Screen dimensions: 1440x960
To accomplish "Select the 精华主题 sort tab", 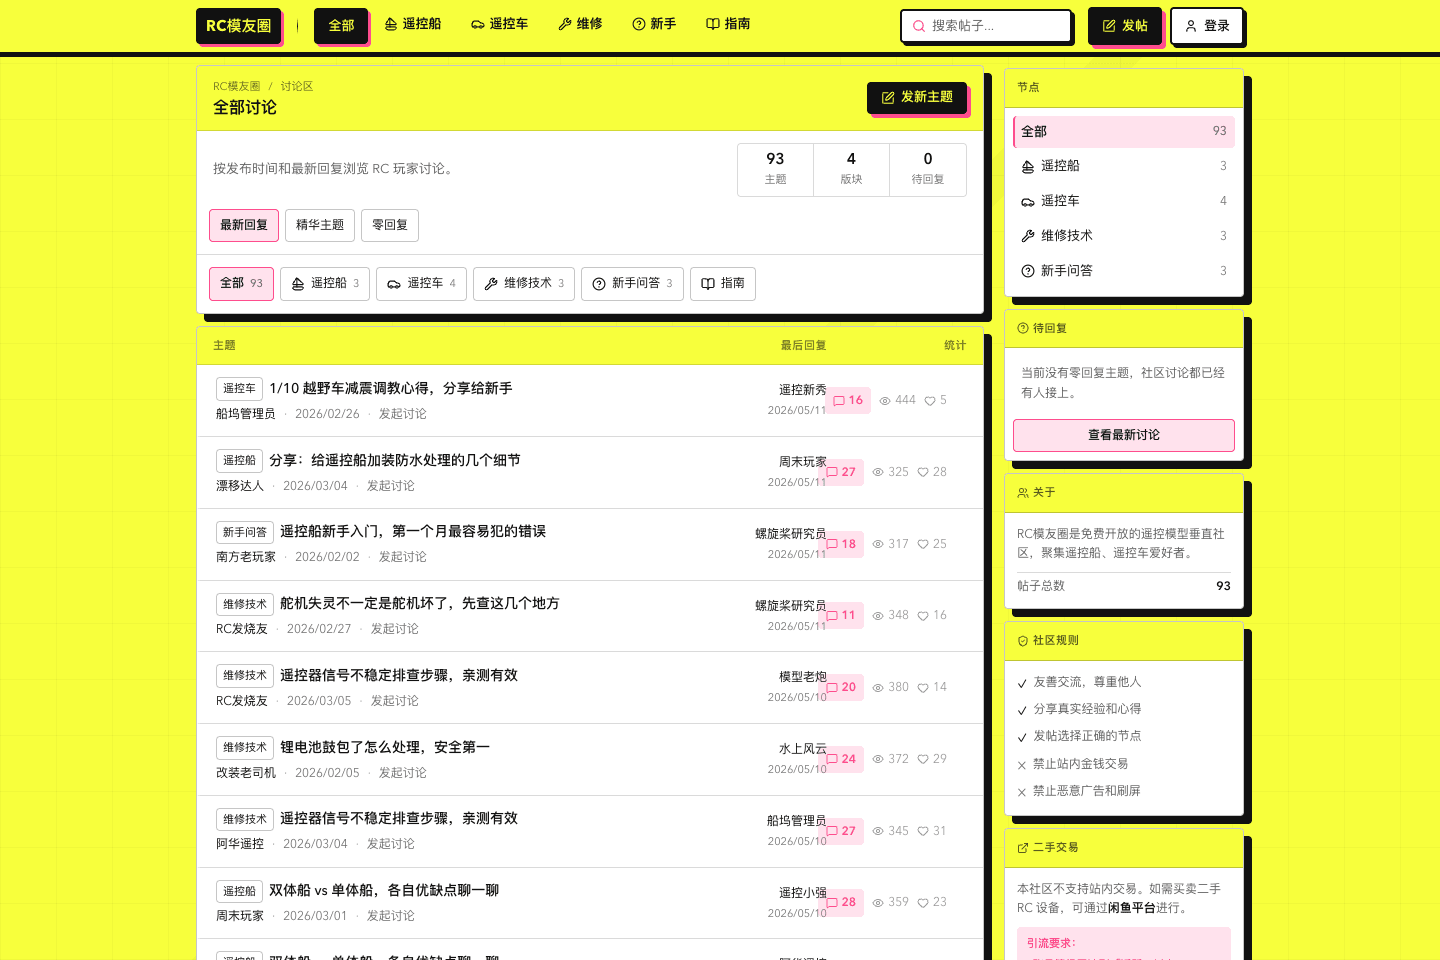I will click(320, 225).
